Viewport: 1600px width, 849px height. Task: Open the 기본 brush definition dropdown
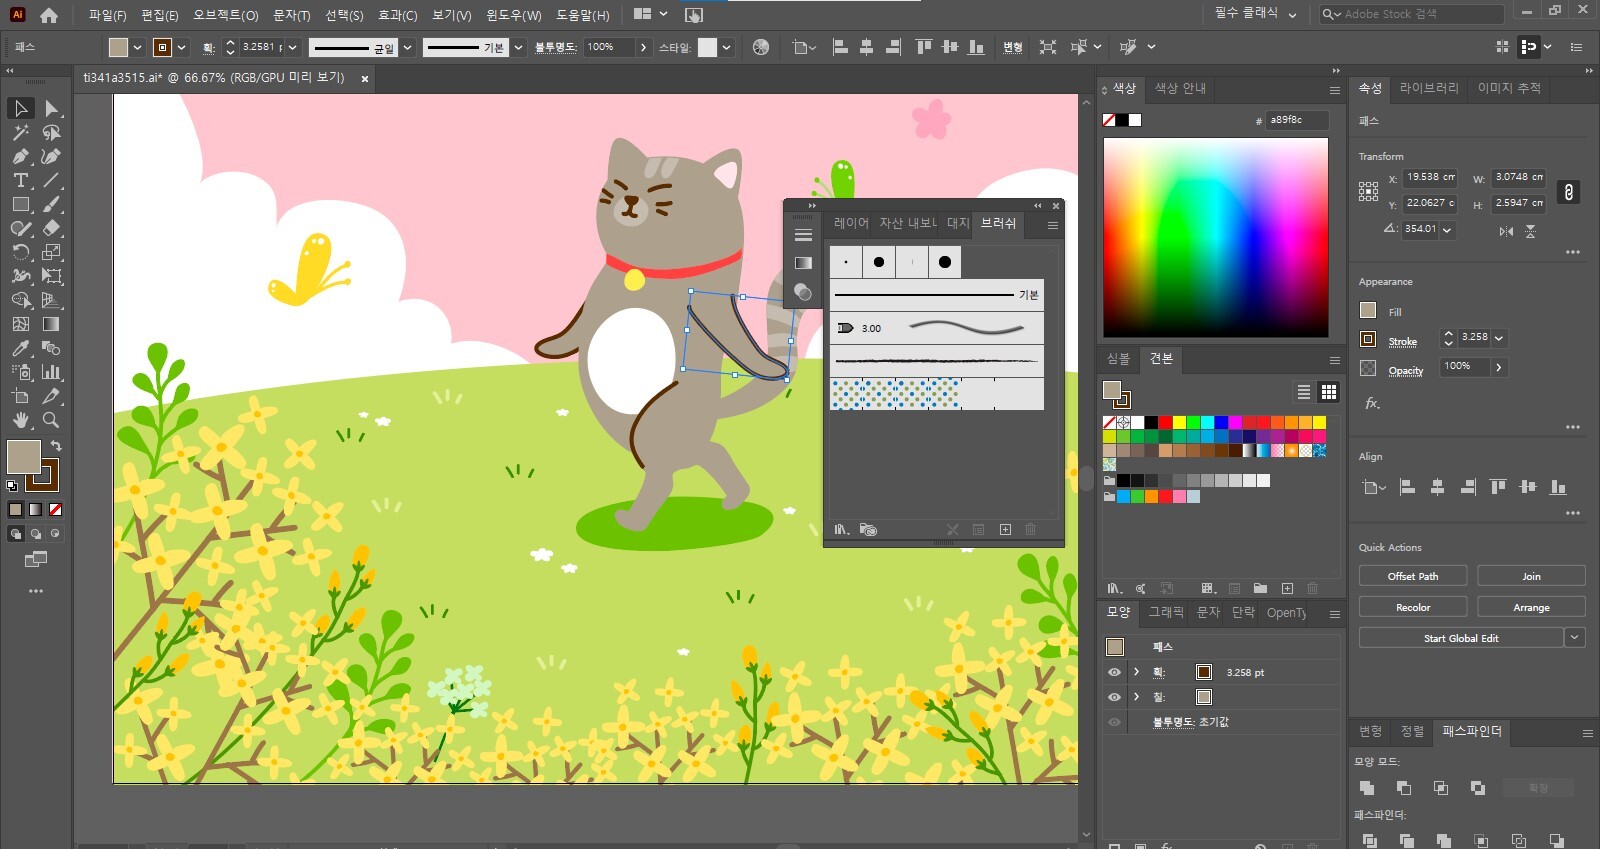click(518, 47)
